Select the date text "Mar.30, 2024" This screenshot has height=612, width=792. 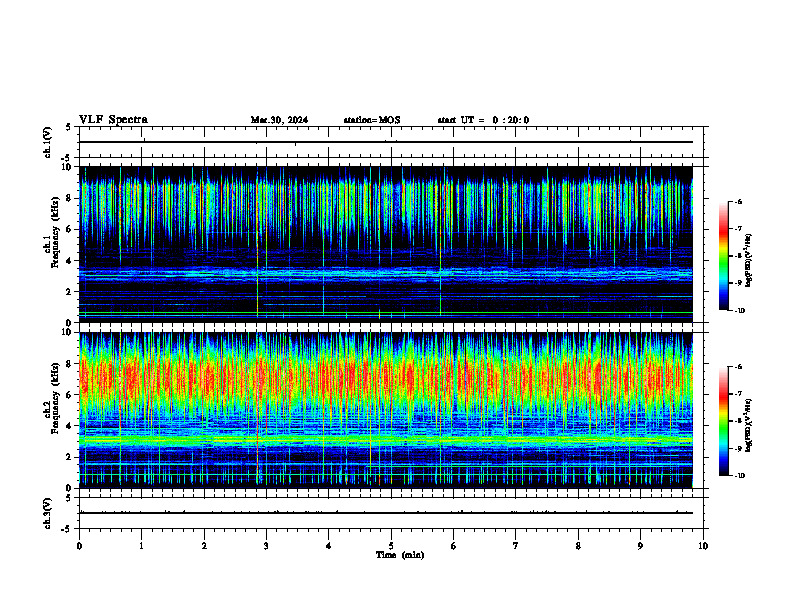click(279, 120)
